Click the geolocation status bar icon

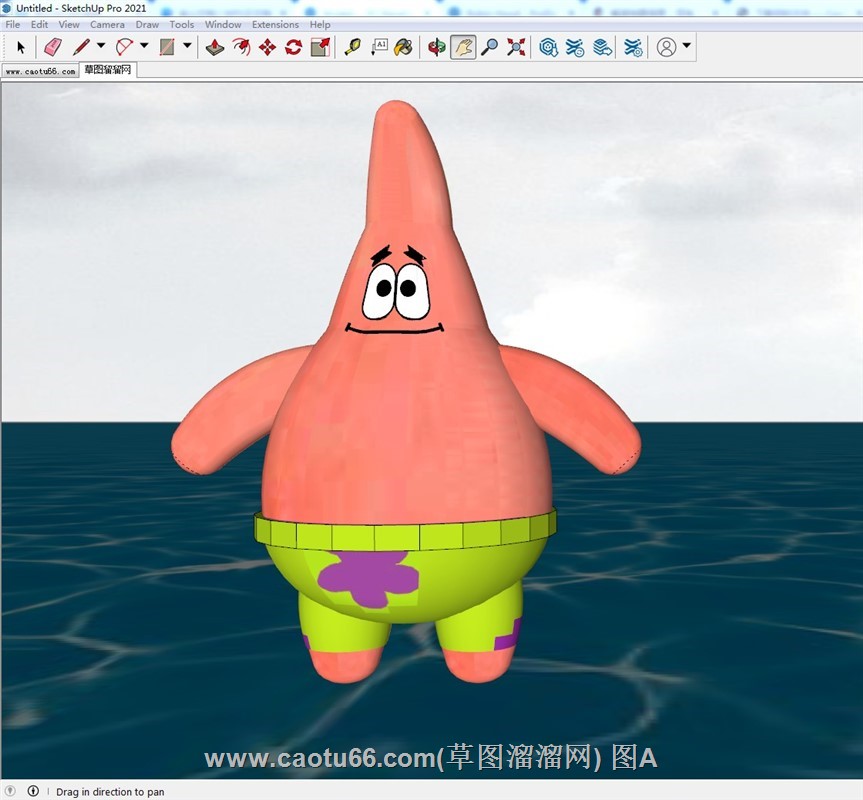click(x=10, y=791)
